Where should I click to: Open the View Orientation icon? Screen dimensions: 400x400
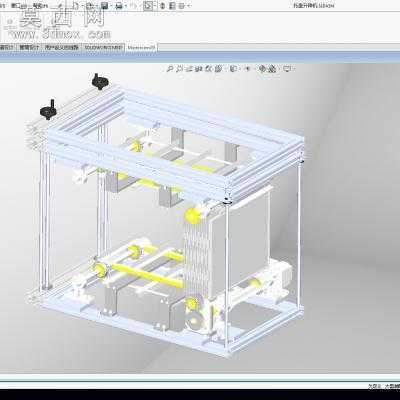tap(218, 69)
